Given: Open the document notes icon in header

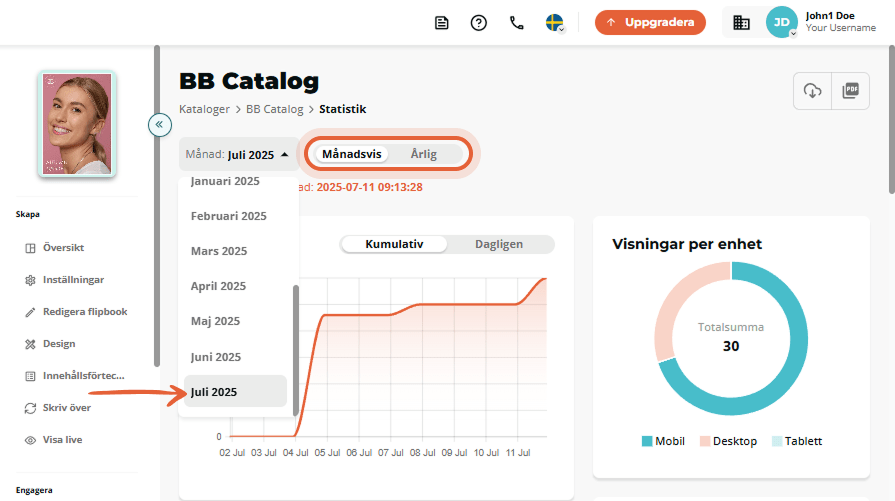Looking at the screenshot, I should point(441,23).
